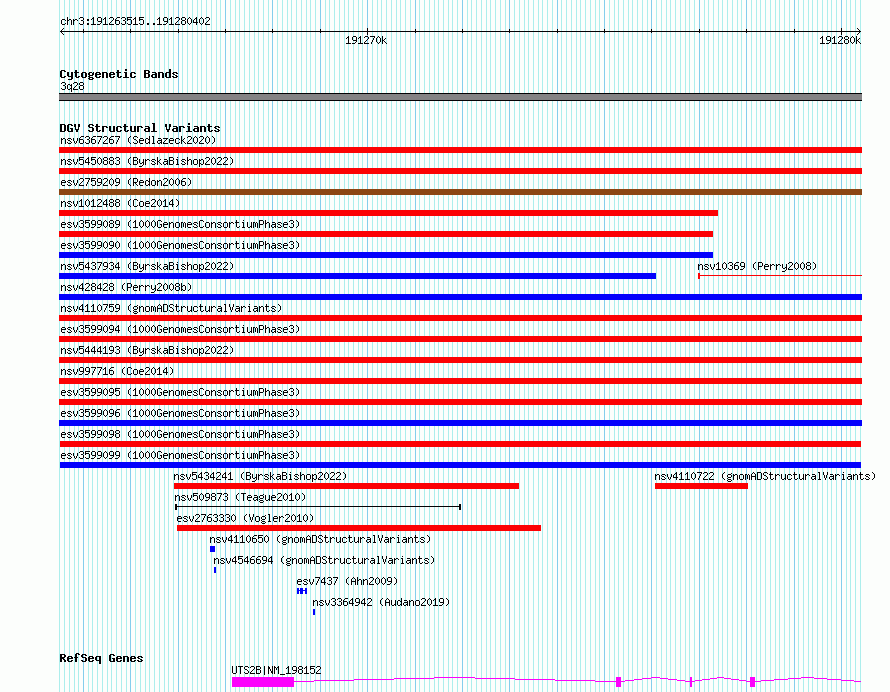Click the nsv4110722 (gnomADStructuralVariants) label
This screenshot has height=692, width=890.
[765, 476]
